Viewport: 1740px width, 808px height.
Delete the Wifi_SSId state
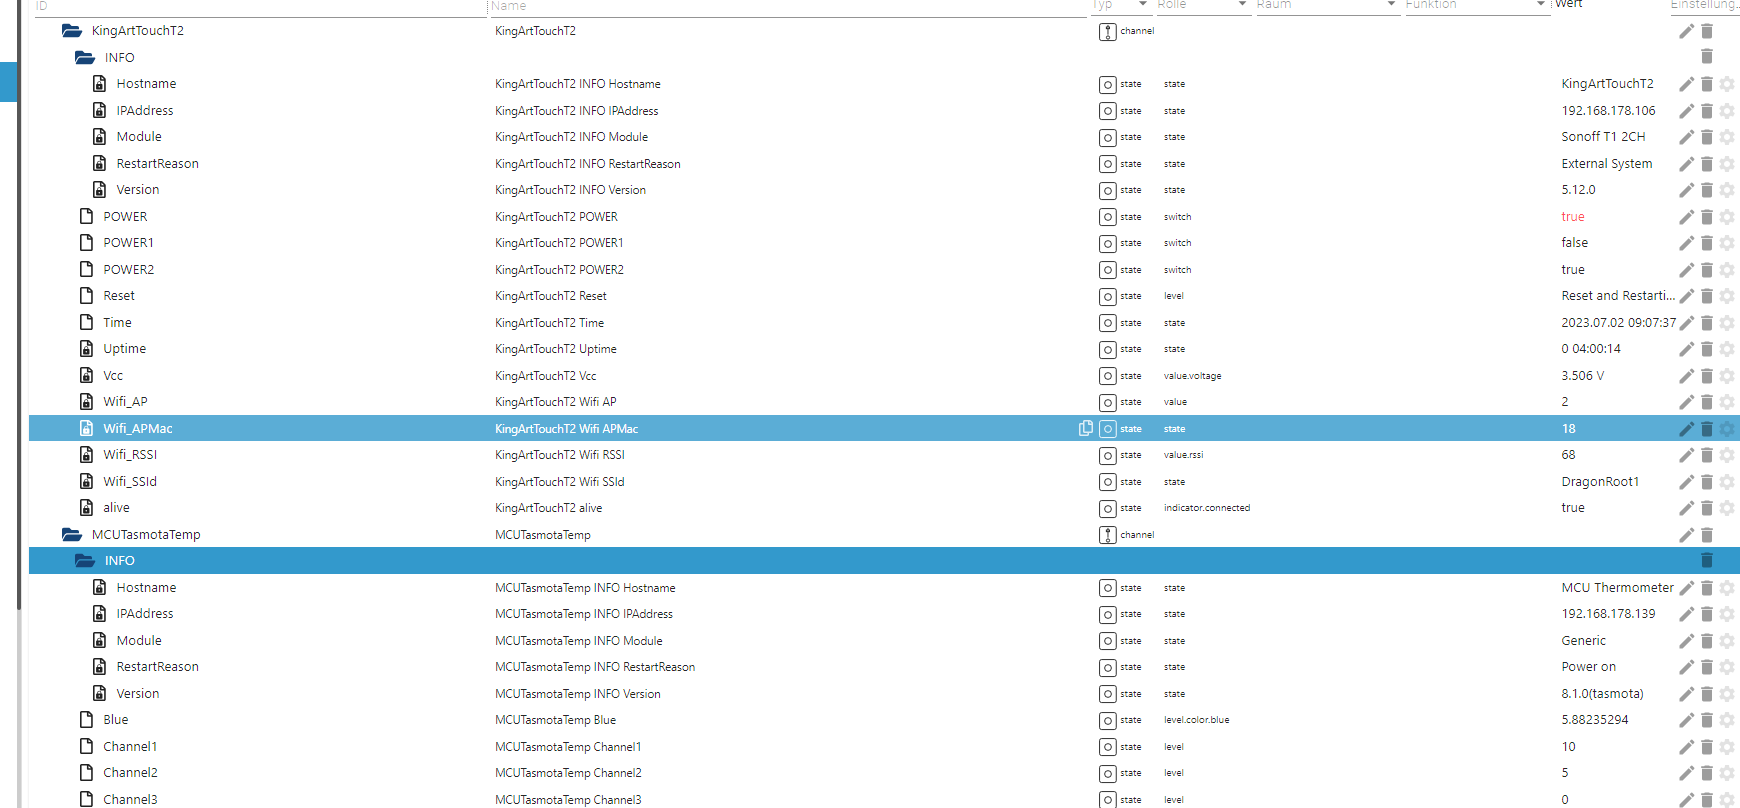click(1707, 482)
